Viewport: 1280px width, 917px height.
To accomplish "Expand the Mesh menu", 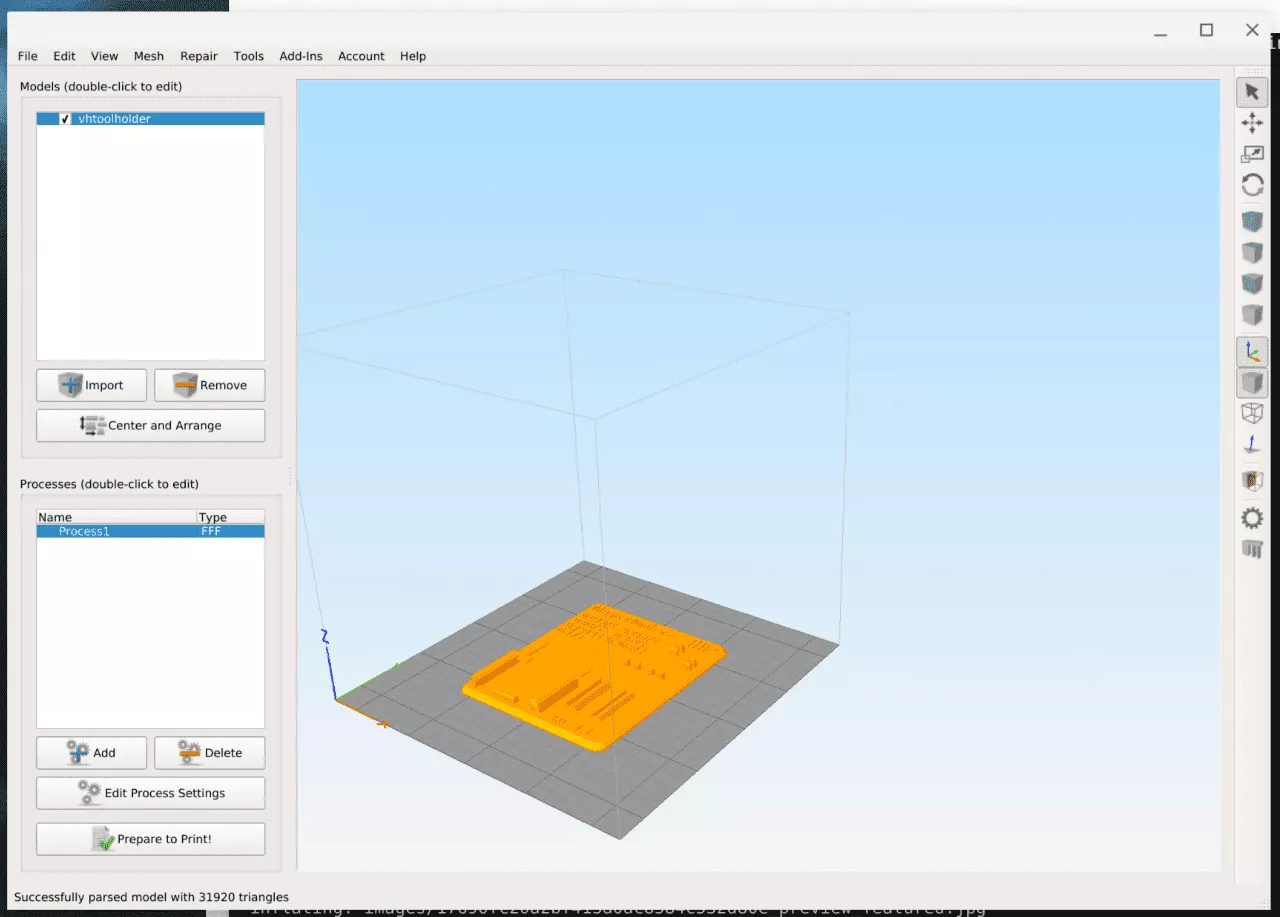I will (x=149, y=56).
